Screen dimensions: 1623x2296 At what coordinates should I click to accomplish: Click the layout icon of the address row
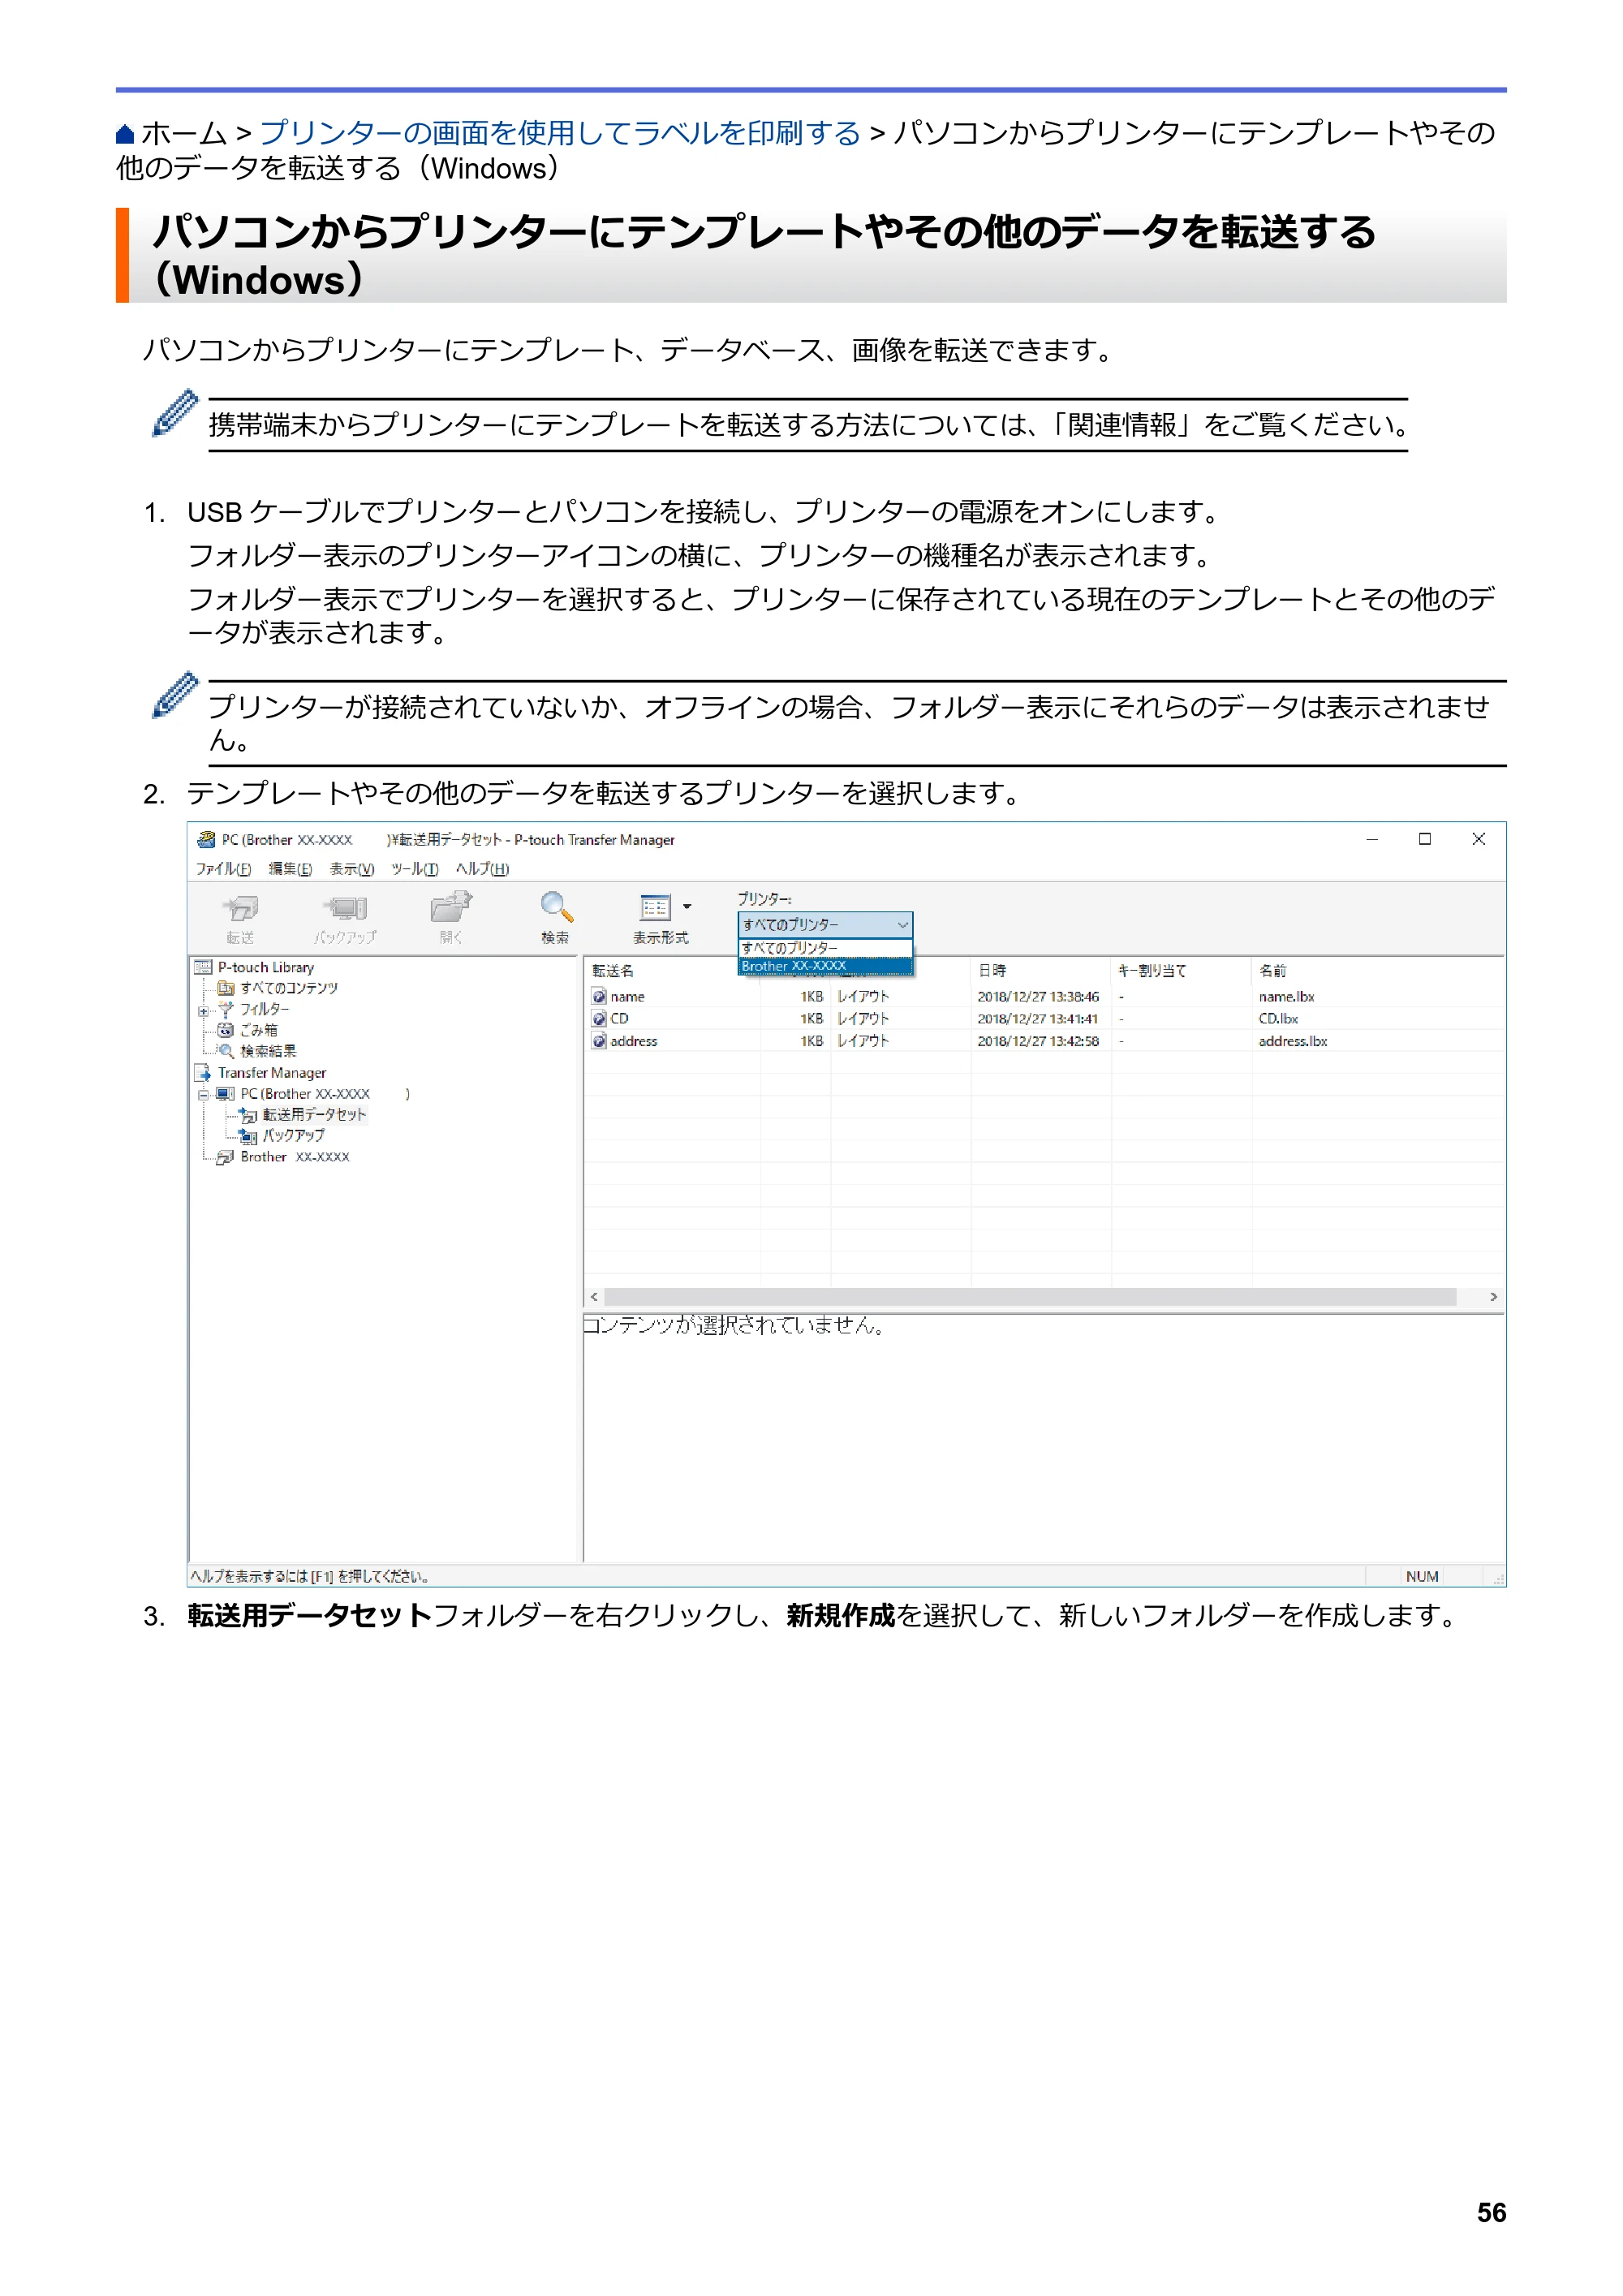599,1041
